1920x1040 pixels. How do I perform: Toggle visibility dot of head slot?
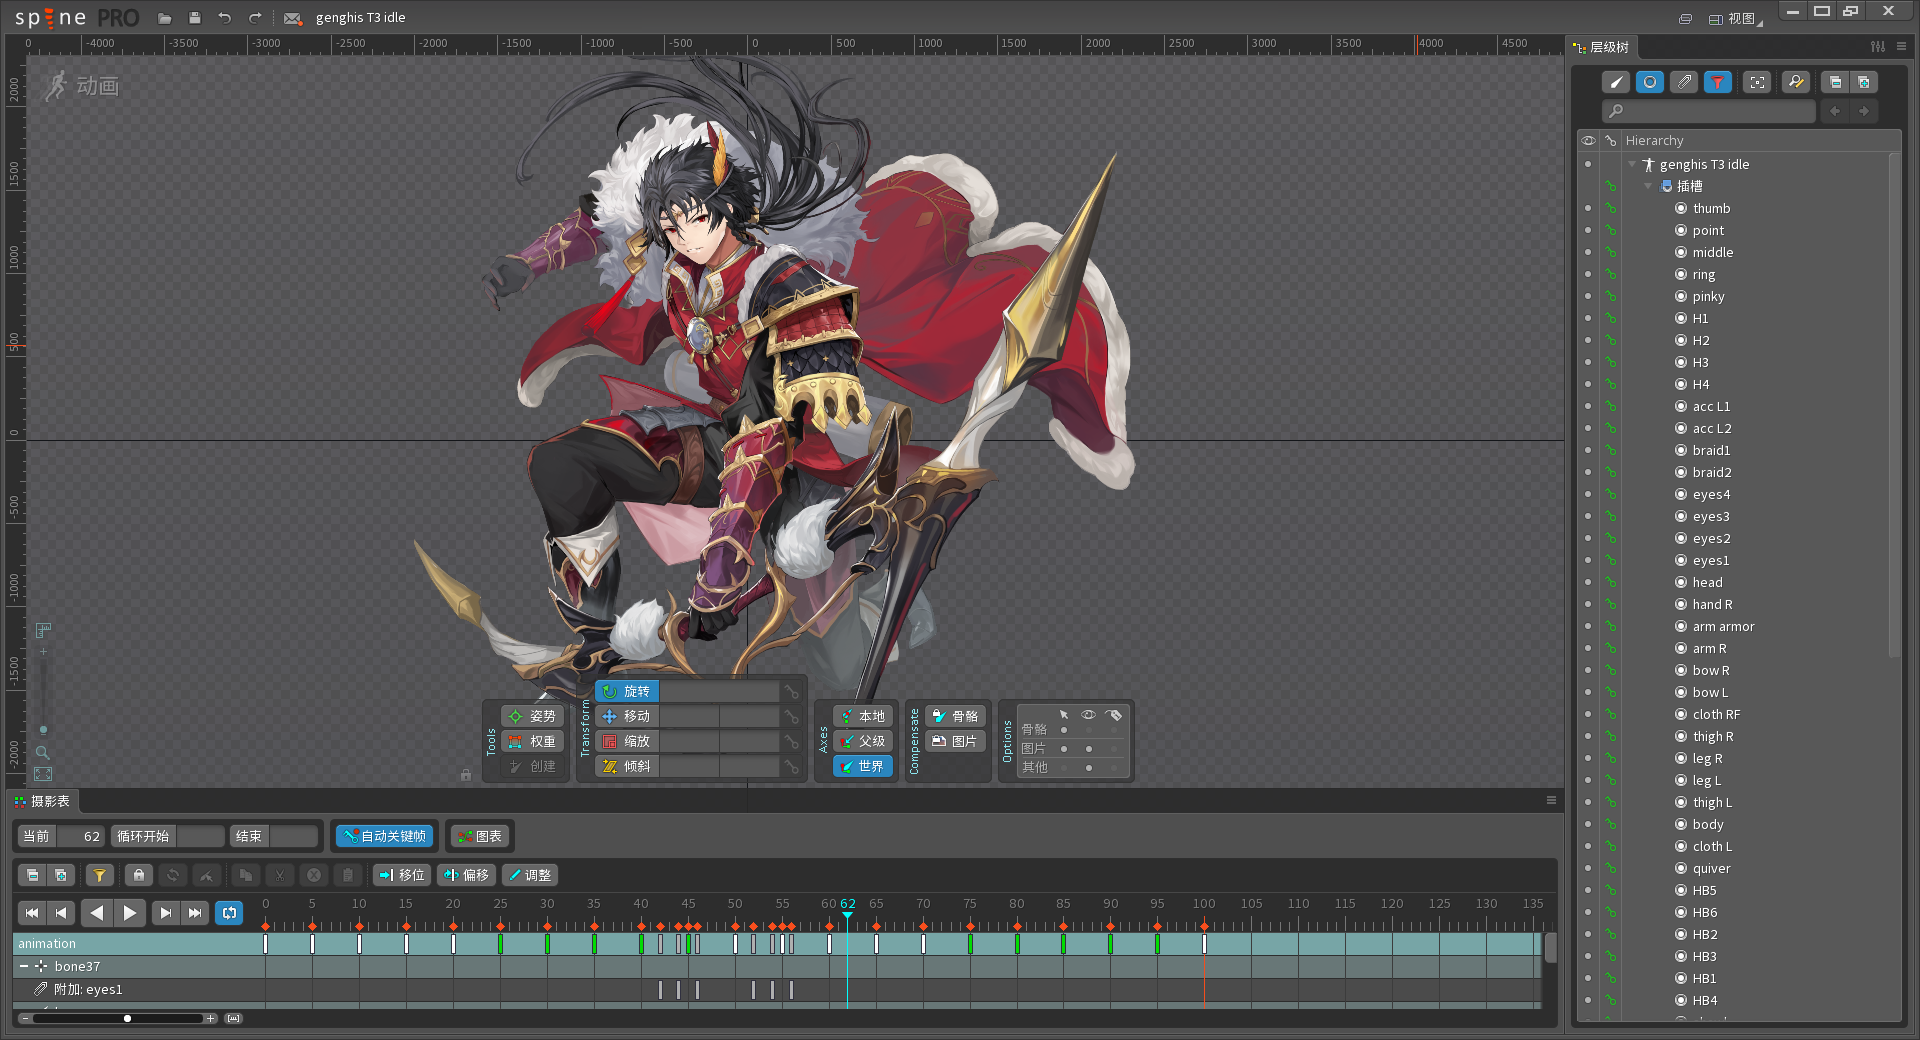1588,582
